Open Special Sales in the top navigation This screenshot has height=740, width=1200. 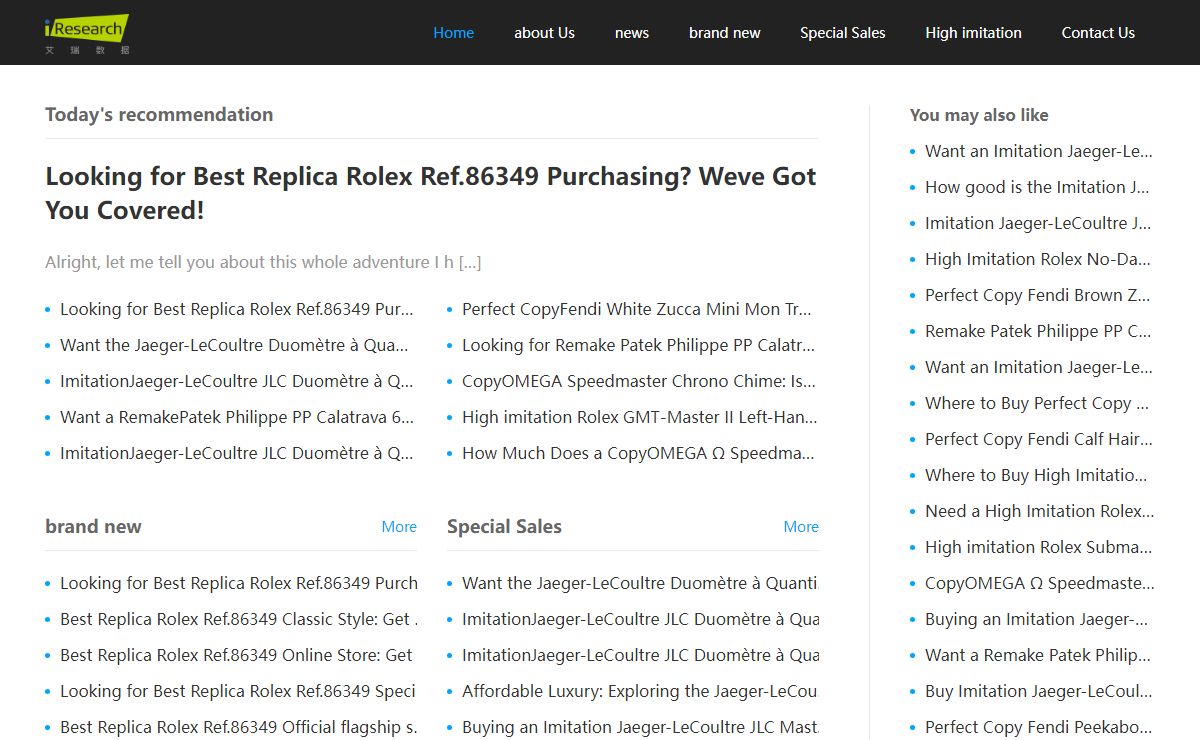(843, 33)
